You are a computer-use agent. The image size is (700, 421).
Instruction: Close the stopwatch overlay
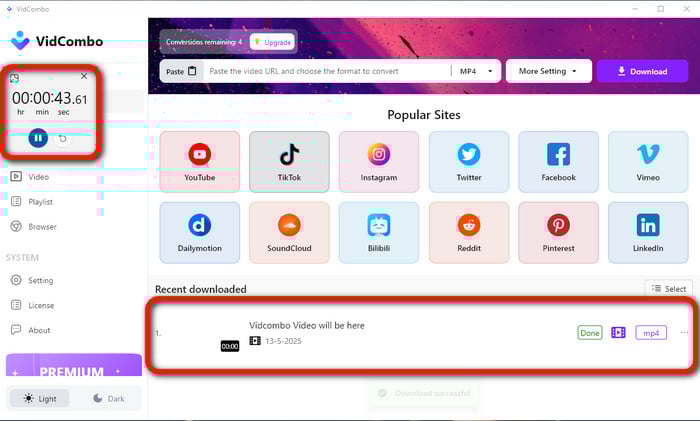pos(84,76)
